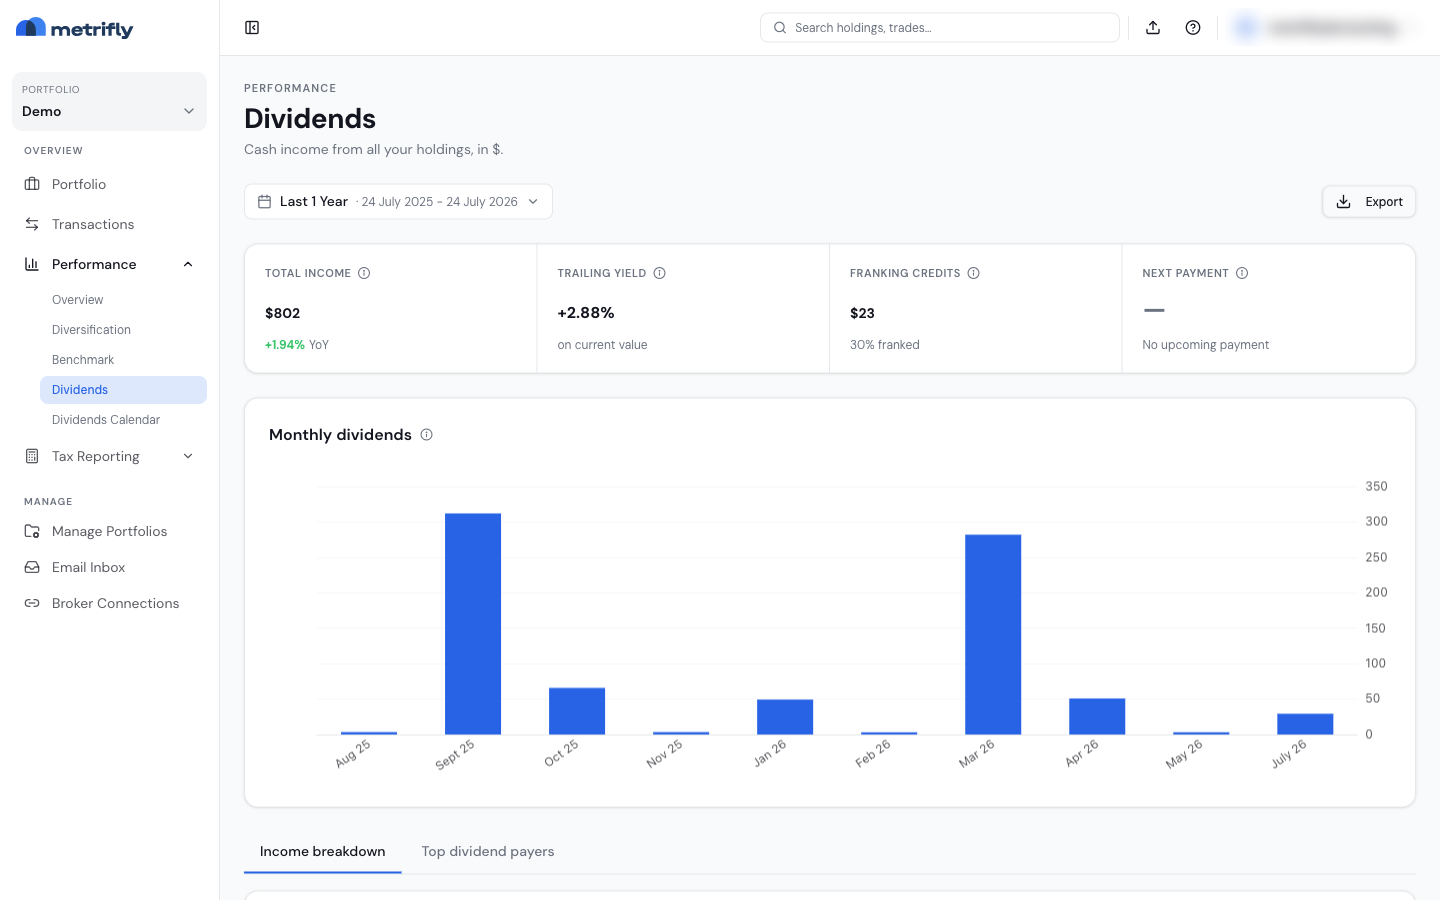Image resolution: width=1440 pixels, height=900 pixels.
Task: Expand the Tax Reporting section chevron
Action: [188, 456]
